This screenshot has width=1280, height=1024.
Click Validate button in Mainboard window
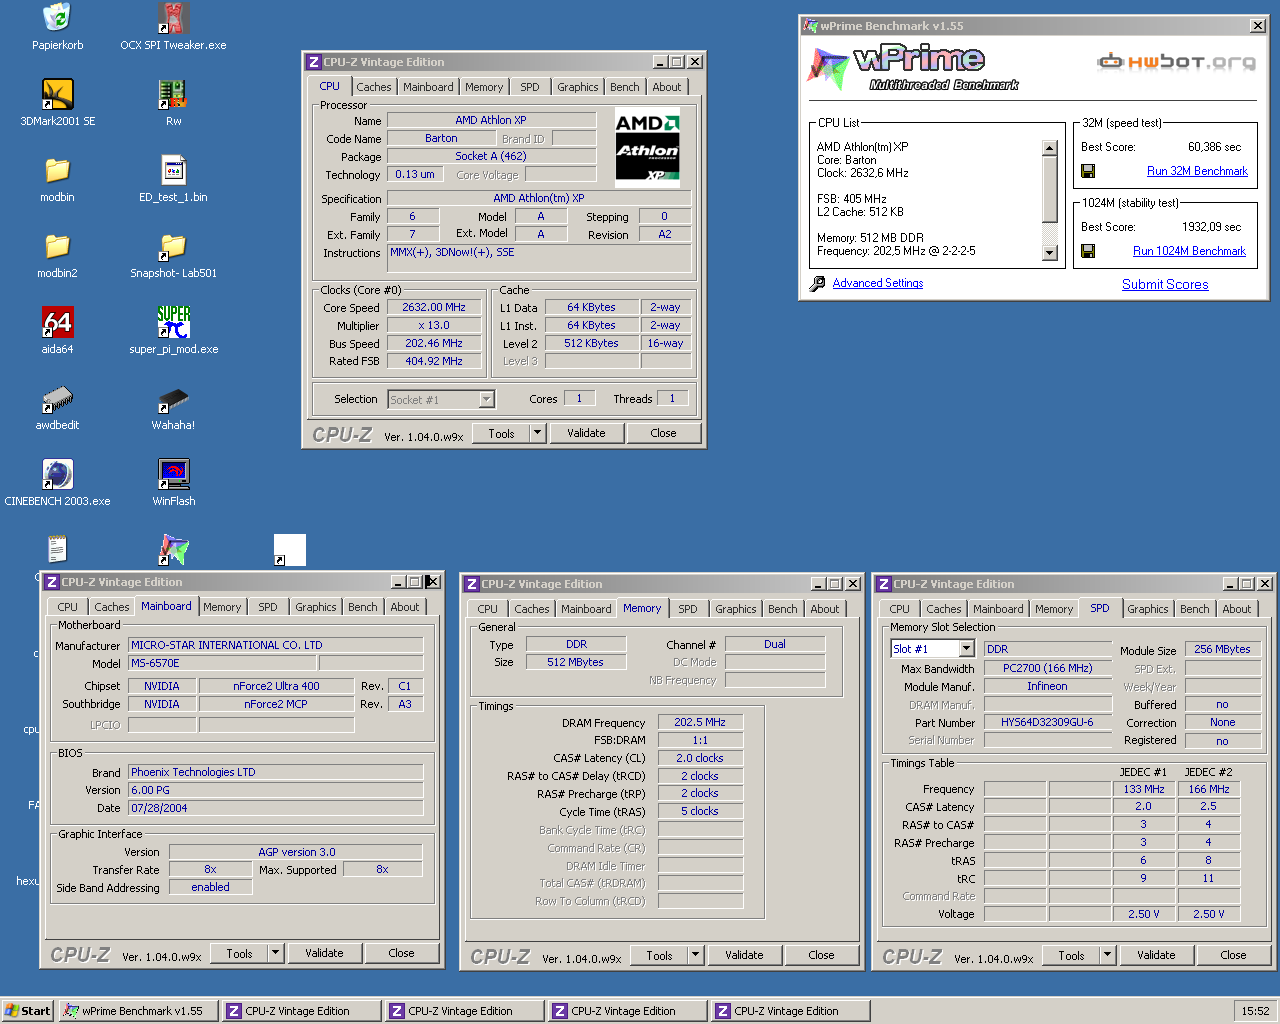pyautogui.click(x=324, y=953)
